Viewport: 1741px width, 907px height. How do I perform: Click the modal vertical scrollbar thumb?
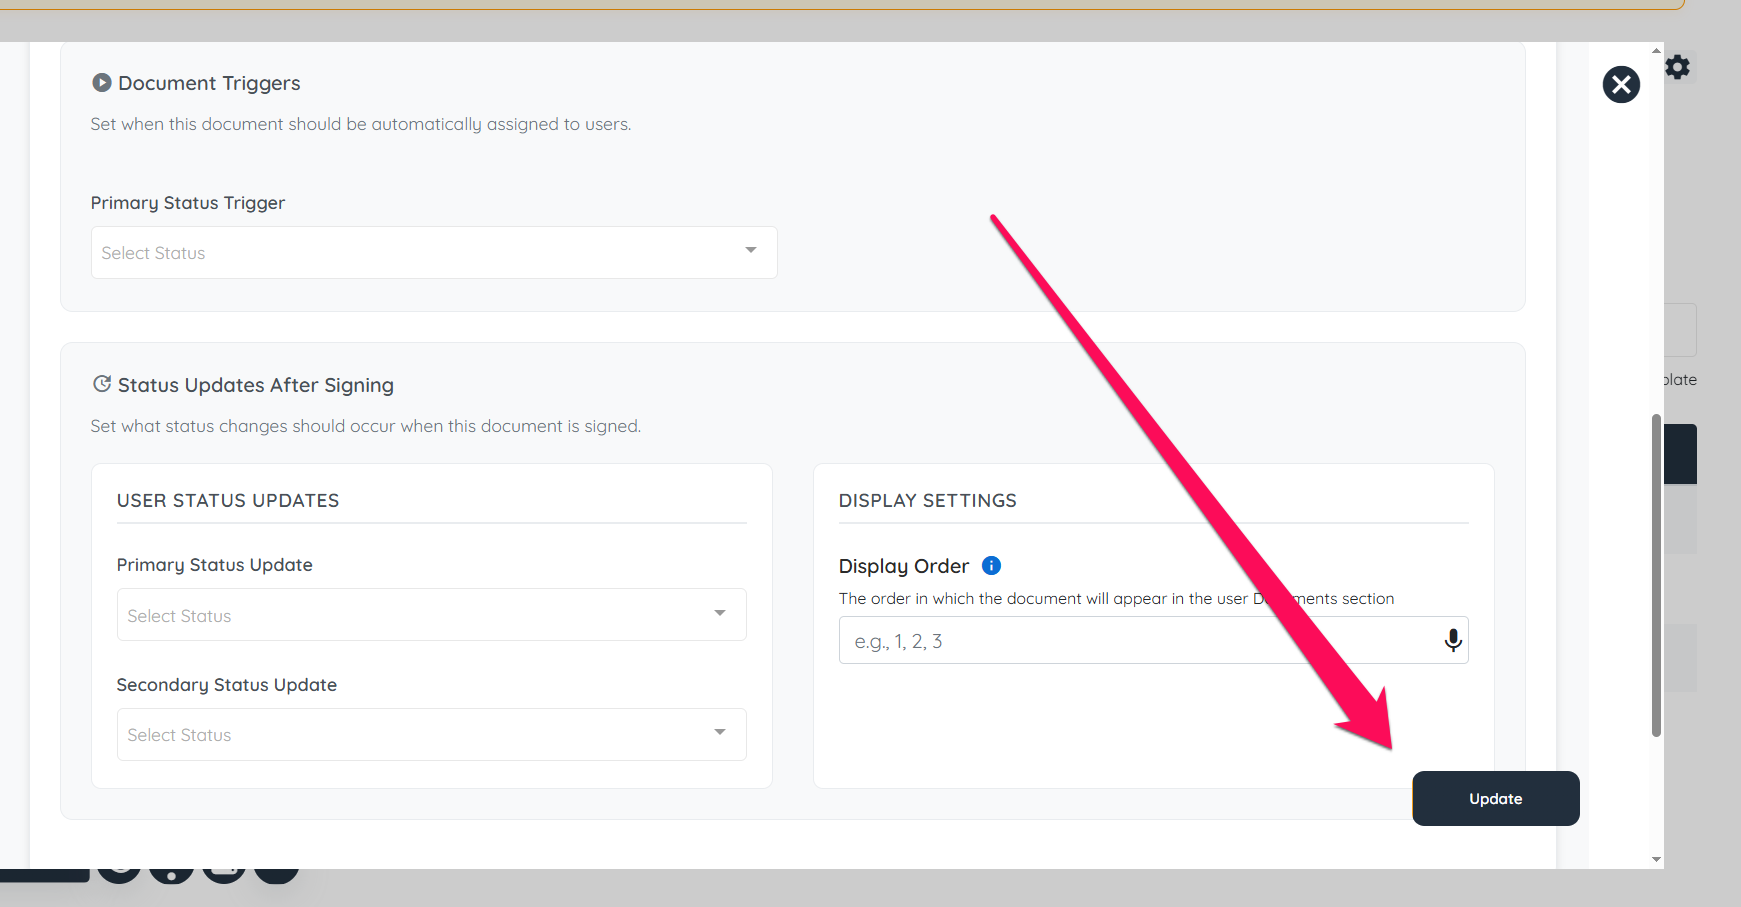(x=1656, y=575)
